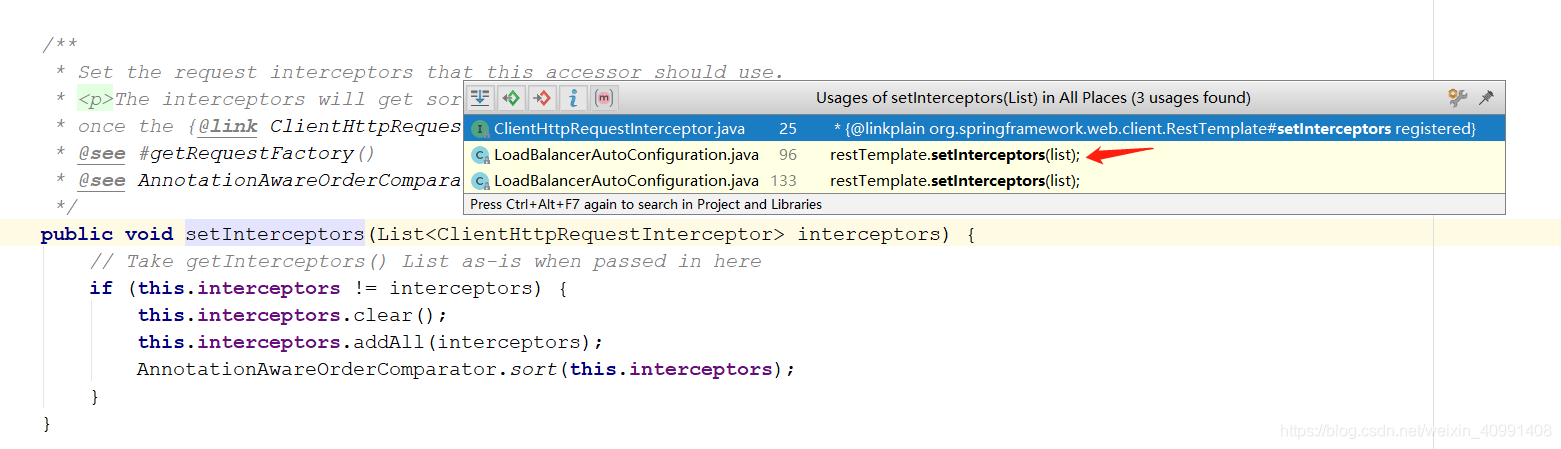The height and width of the screenshot is (449, 1561).
Task: Click the setInterceptors method name in the editor
Action: click(x=275, y=234)
